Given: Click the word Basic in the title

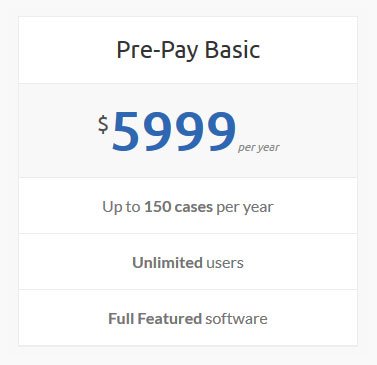Looking at the screenshot, I should click(x=232, y=49).
